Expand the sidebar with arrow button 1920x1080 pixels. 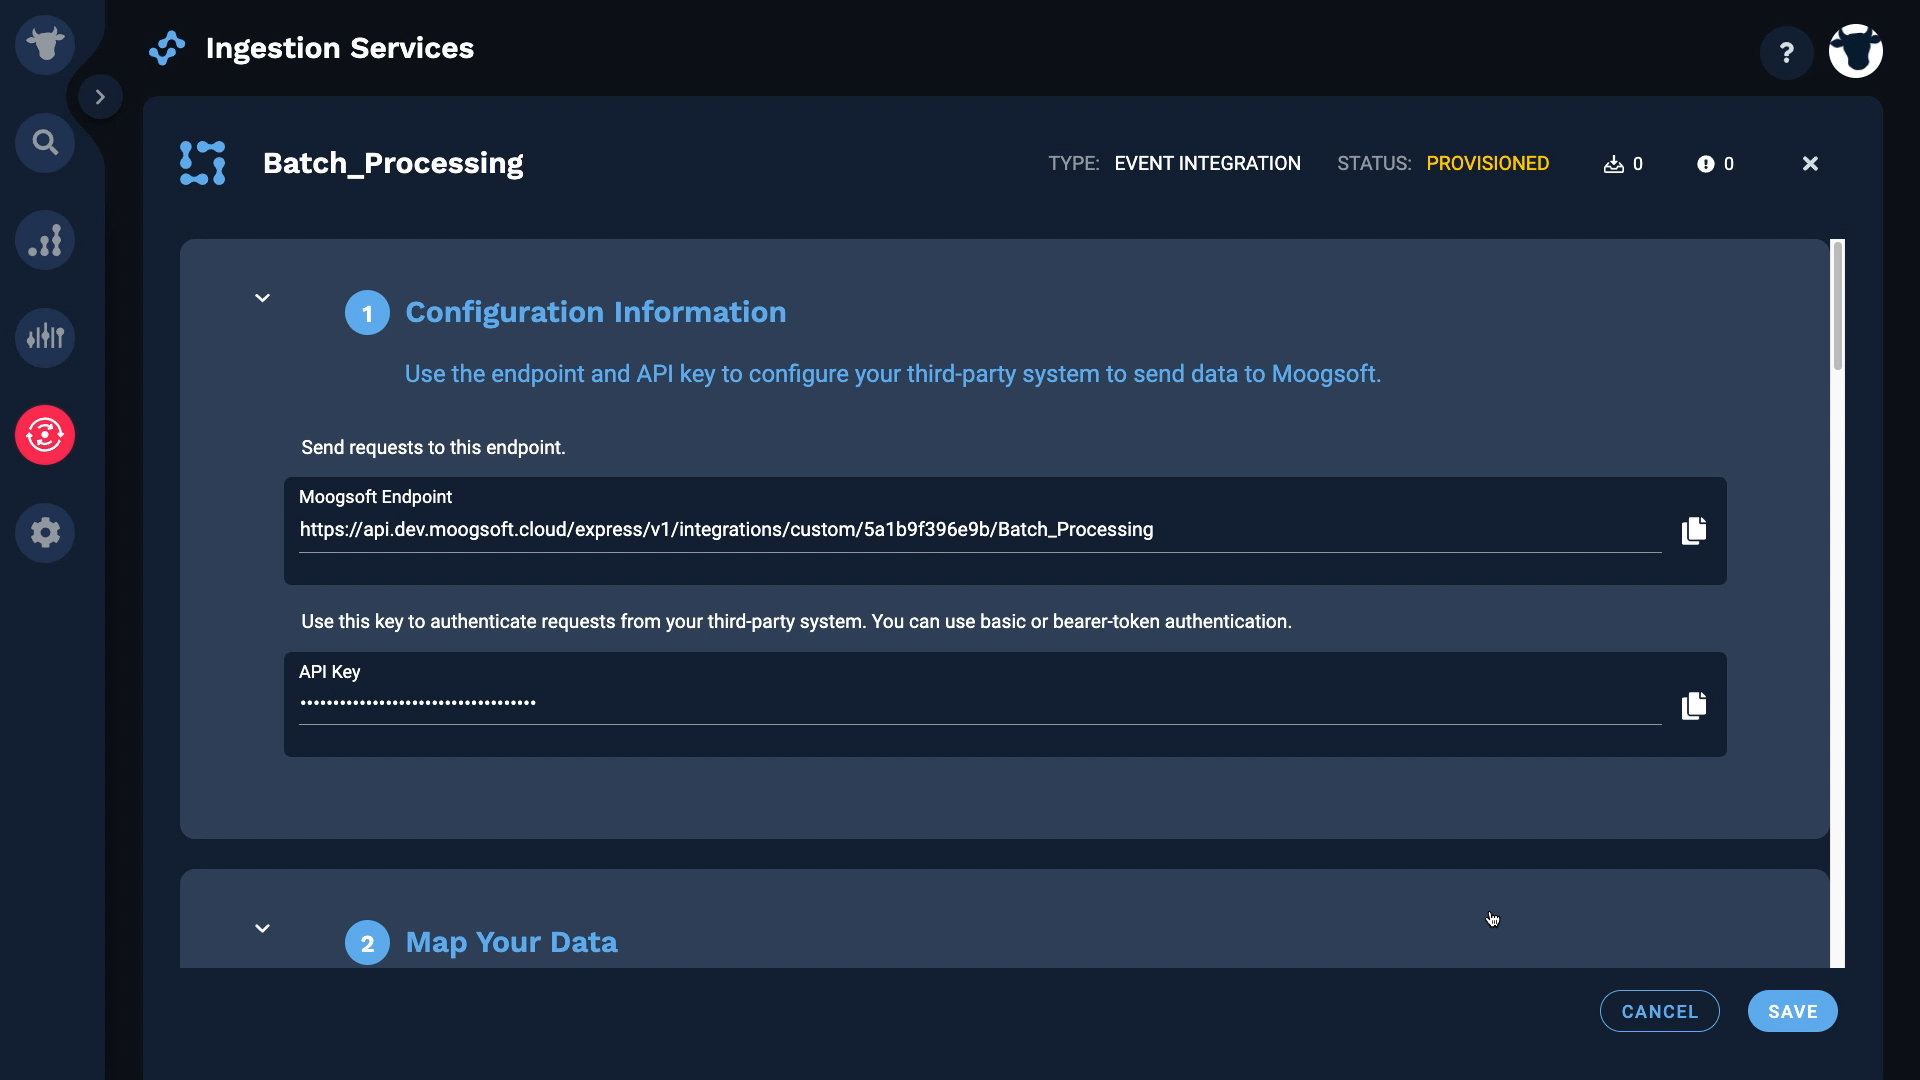(100, 97)
